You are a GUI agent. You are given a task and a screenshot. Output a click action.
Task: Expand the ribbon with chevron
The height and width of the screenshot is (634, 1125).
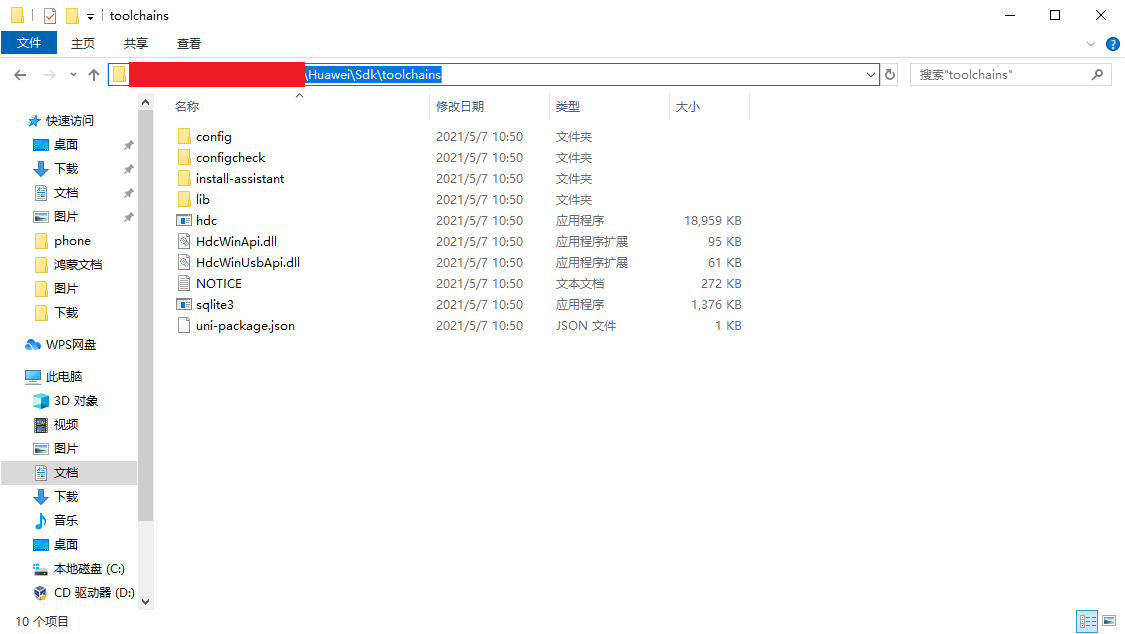click(x=1091, y=44)
